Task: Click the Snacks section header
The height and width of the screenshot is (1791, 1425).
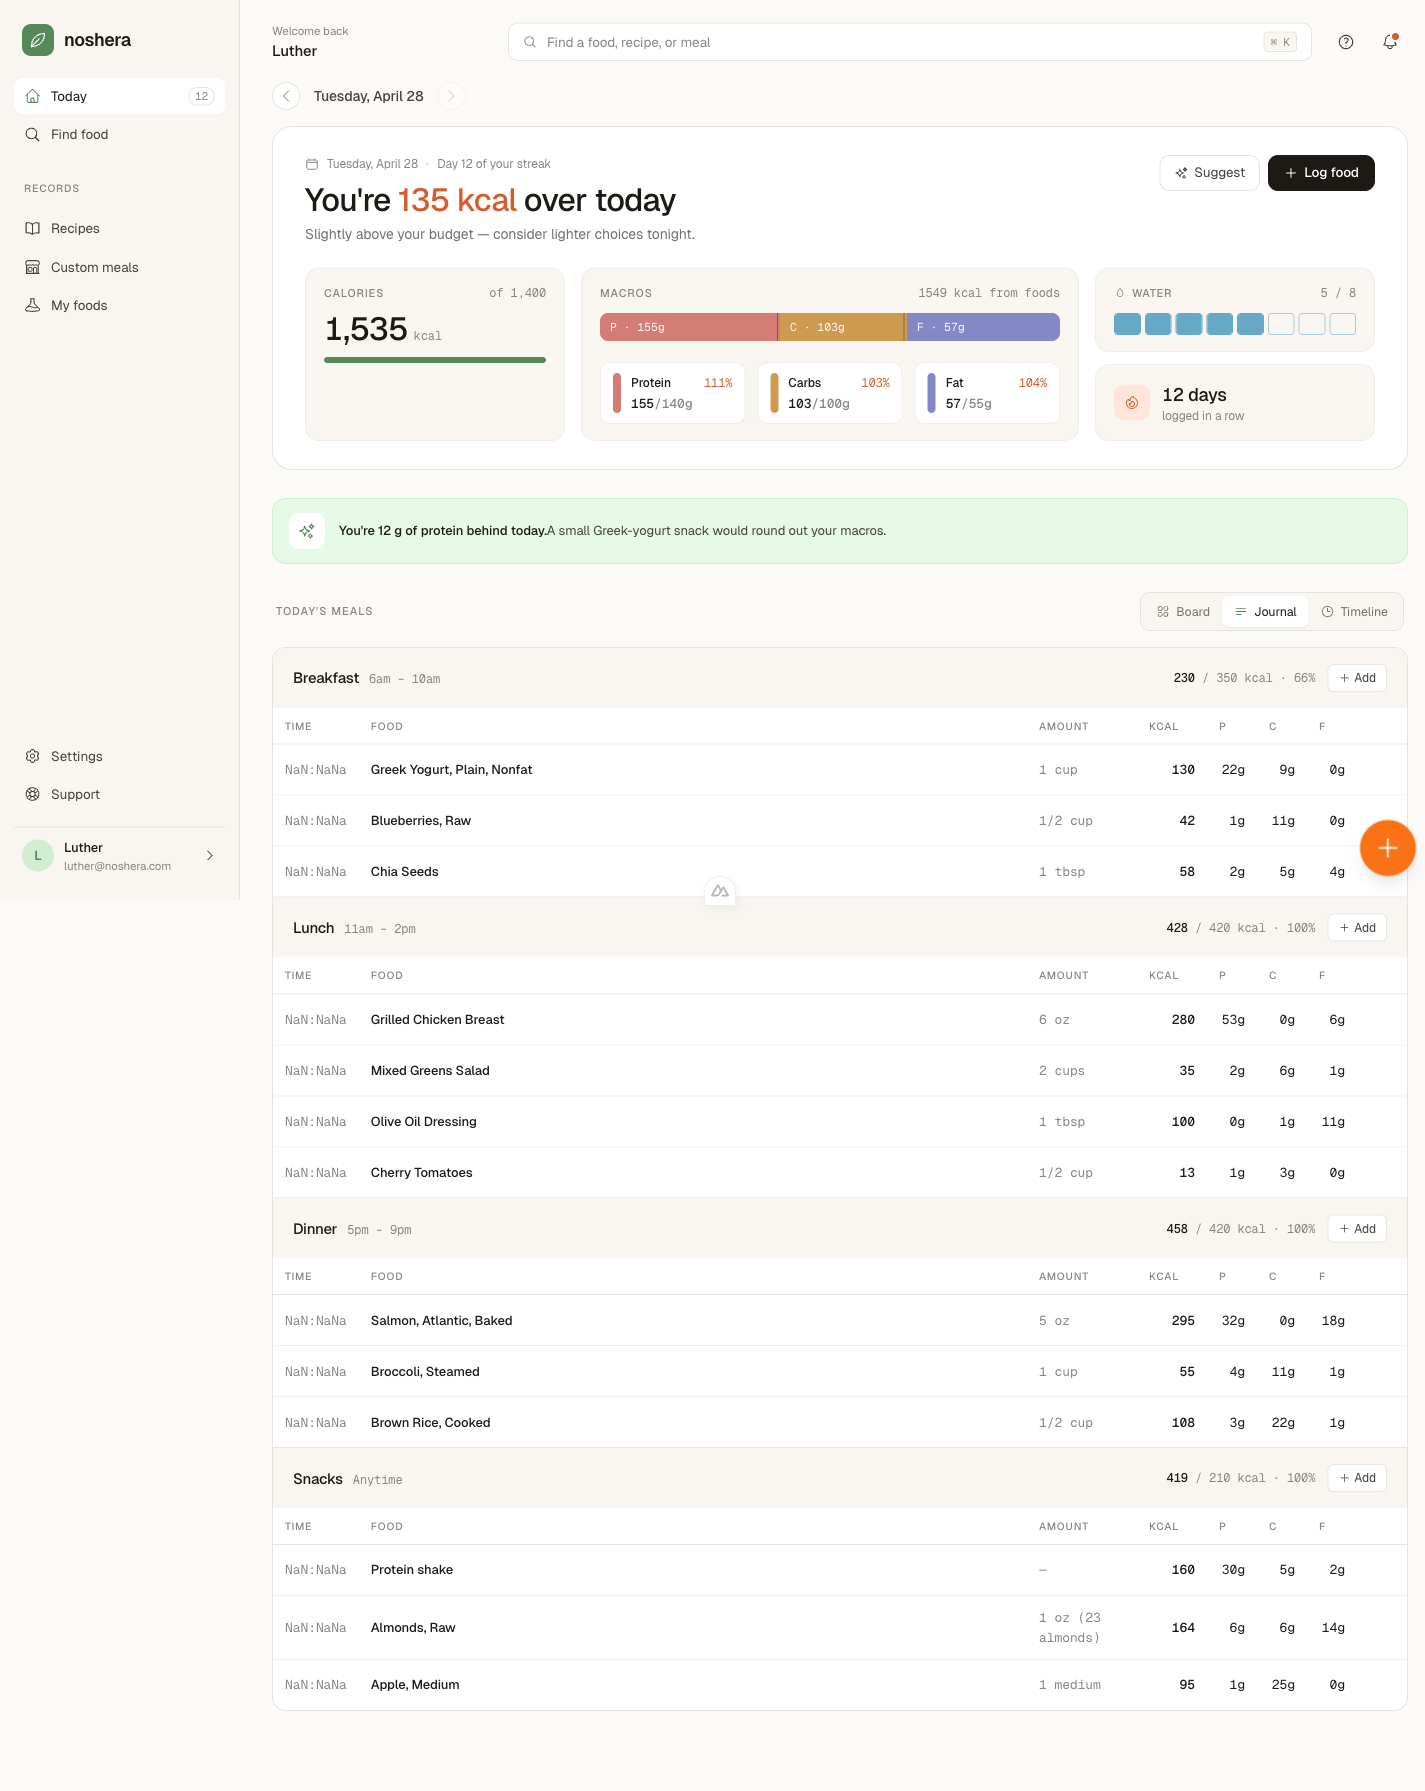Action: (x=840, y=1478)
